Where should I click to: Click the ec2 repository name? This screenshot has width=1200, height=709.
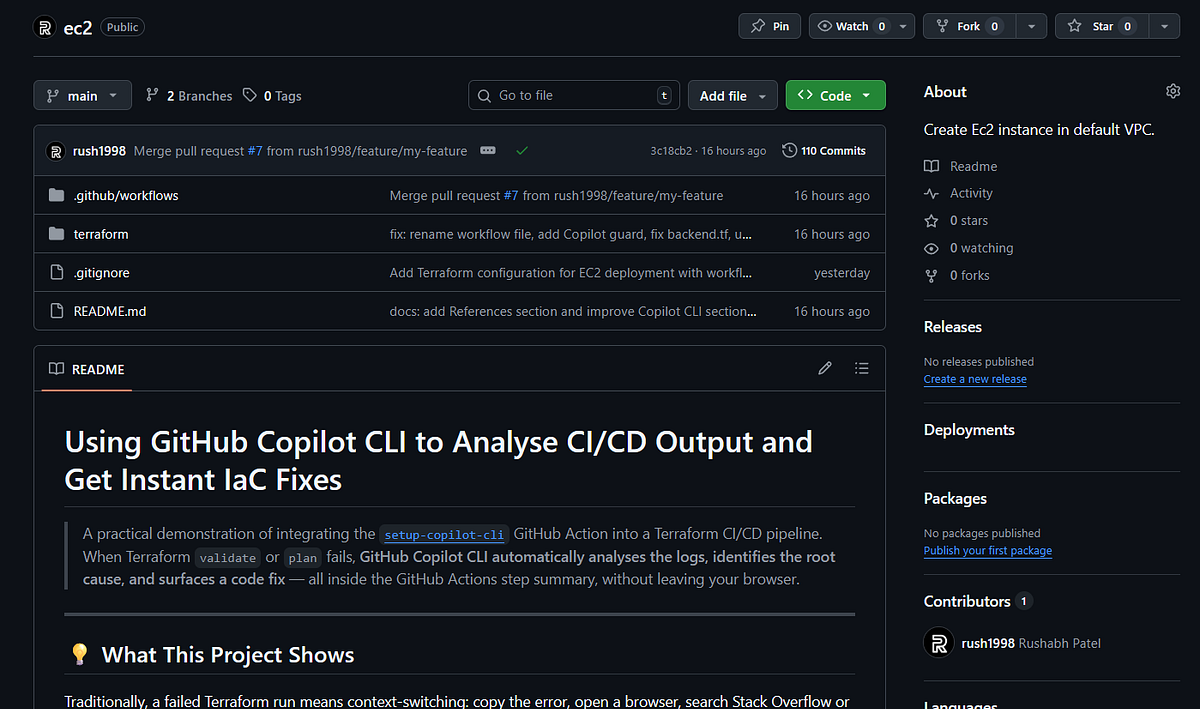[x=78, y=27]
